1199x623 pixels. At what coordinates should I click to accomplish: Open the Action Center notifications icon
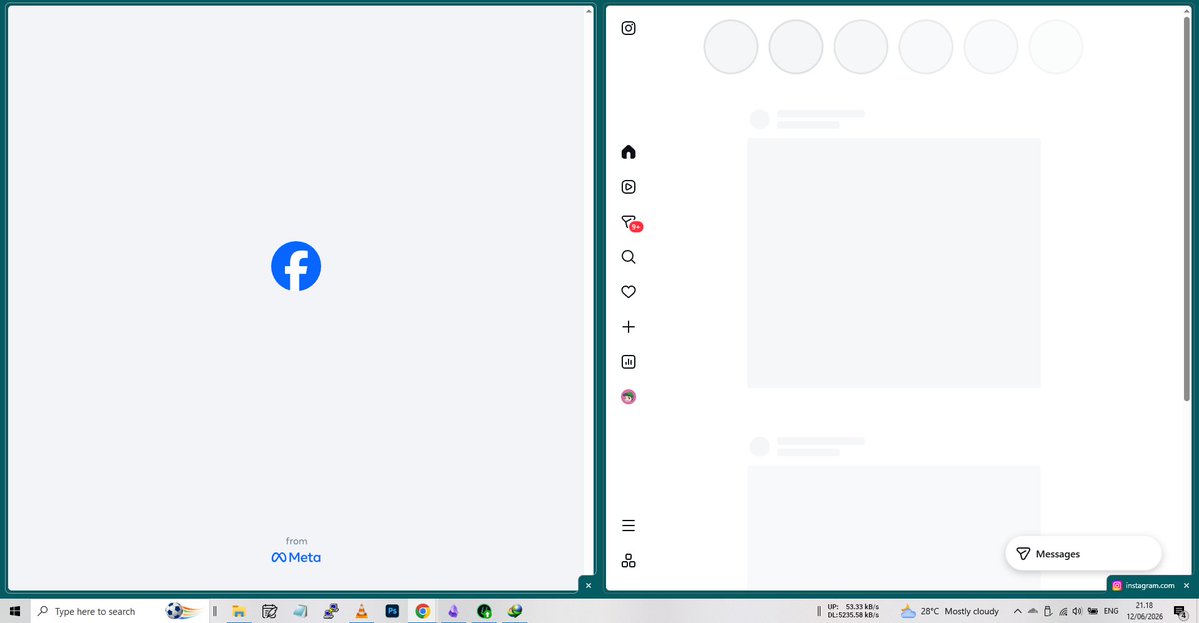point(1180,611)
